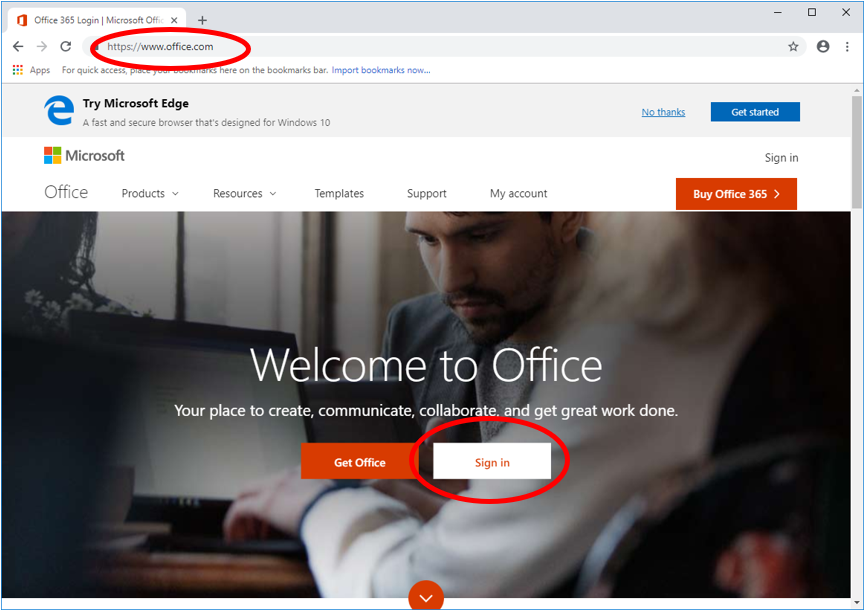Open the Chrome profile avatar icon
The width and height of the screenshot is (864, 611).
point(823,46)
